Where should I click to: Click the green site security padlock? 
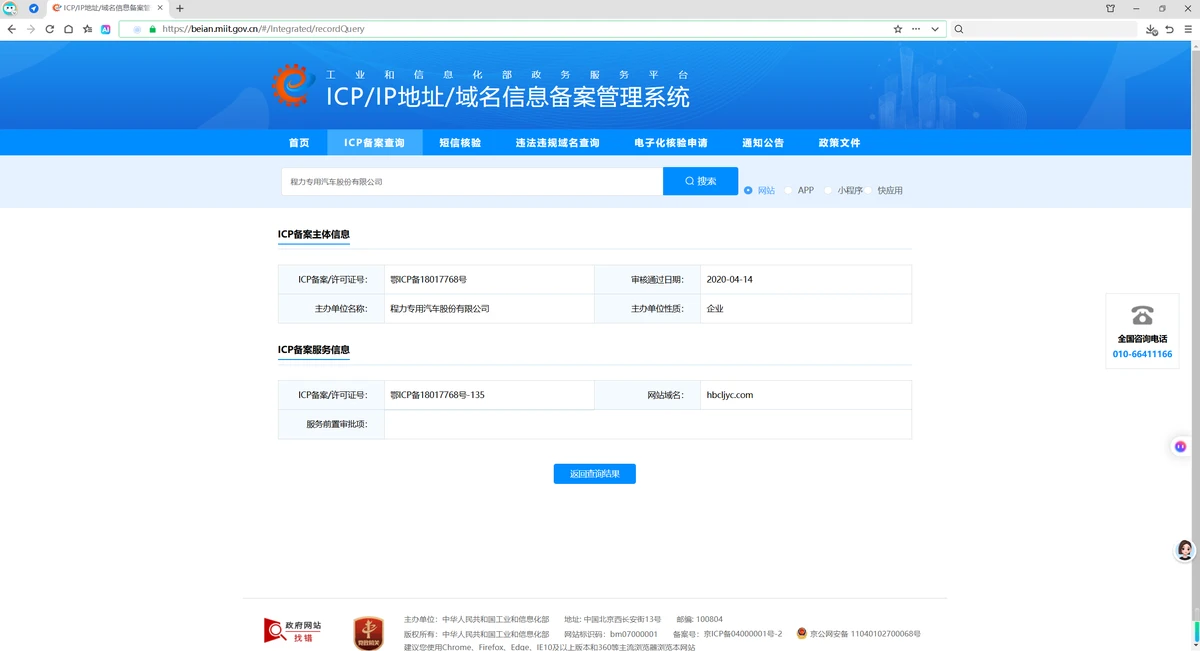click(152, 29)
